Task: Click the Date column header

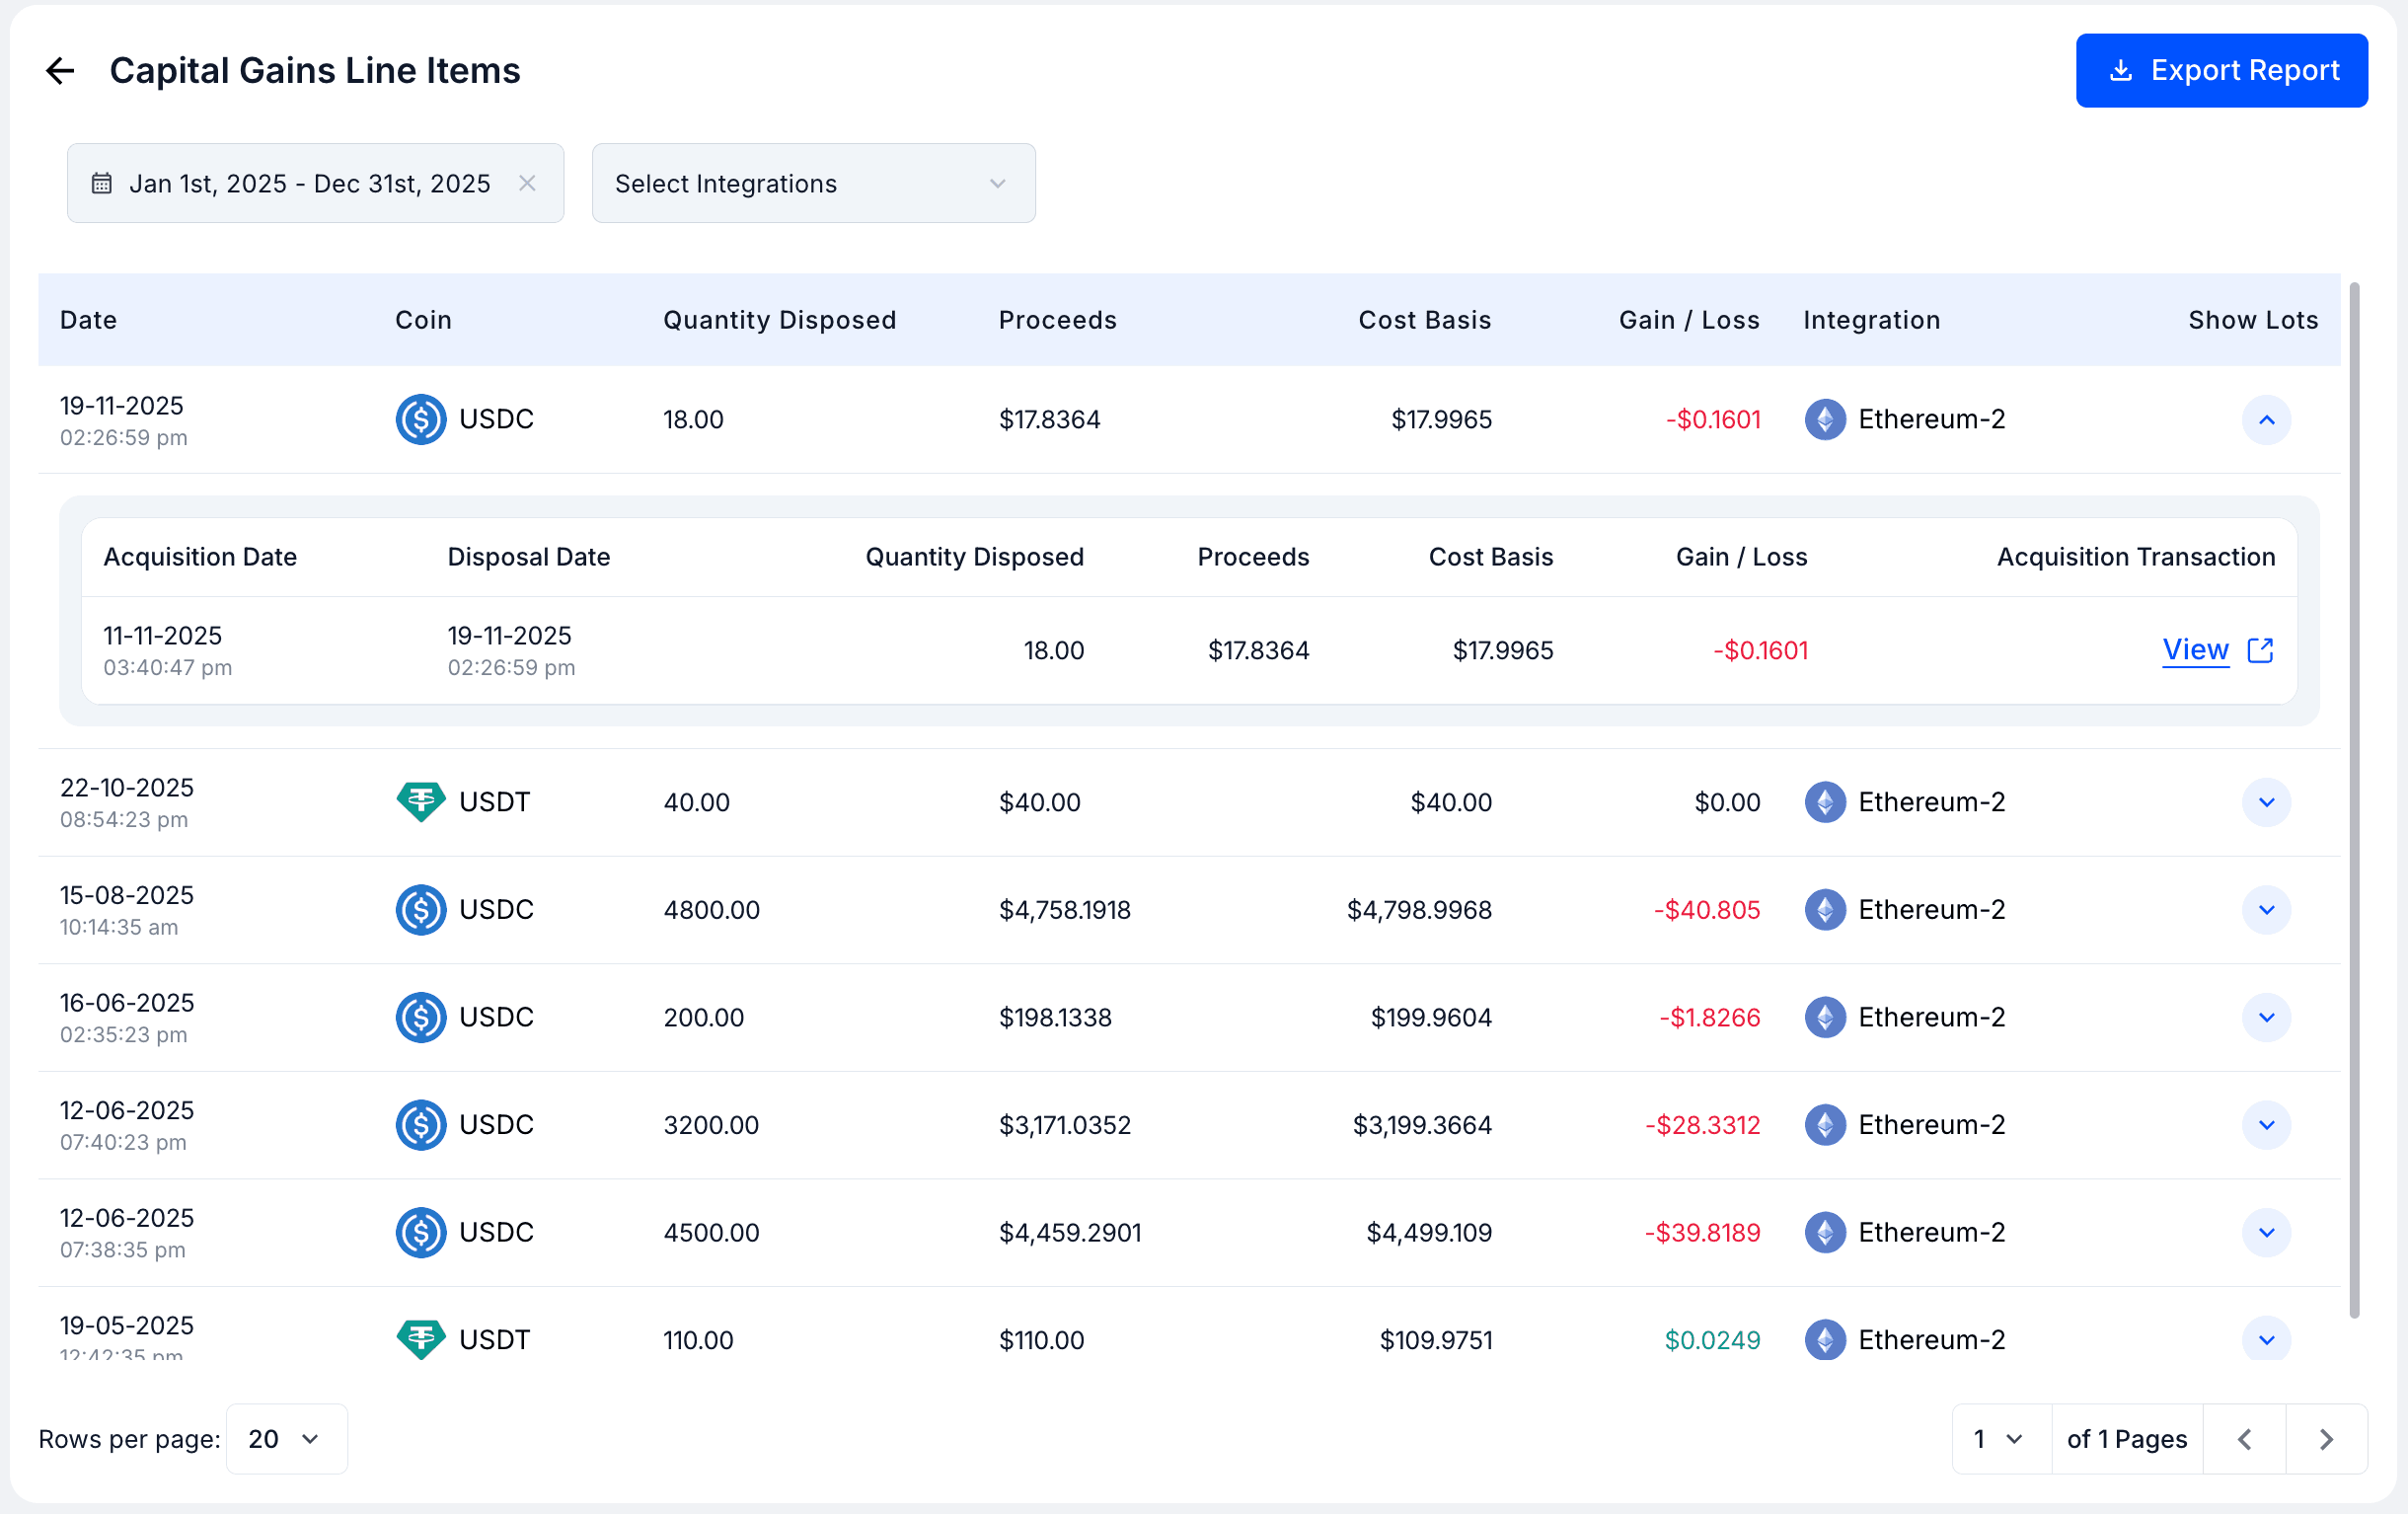Action: click(88, 320)
